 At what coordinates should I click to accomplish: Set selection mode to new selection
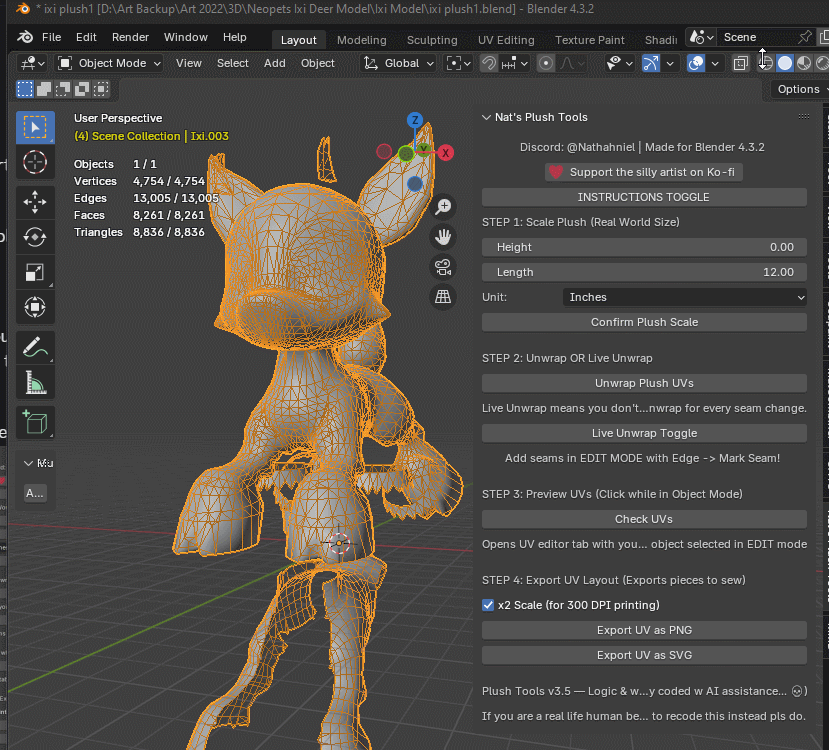pos(25,89)
